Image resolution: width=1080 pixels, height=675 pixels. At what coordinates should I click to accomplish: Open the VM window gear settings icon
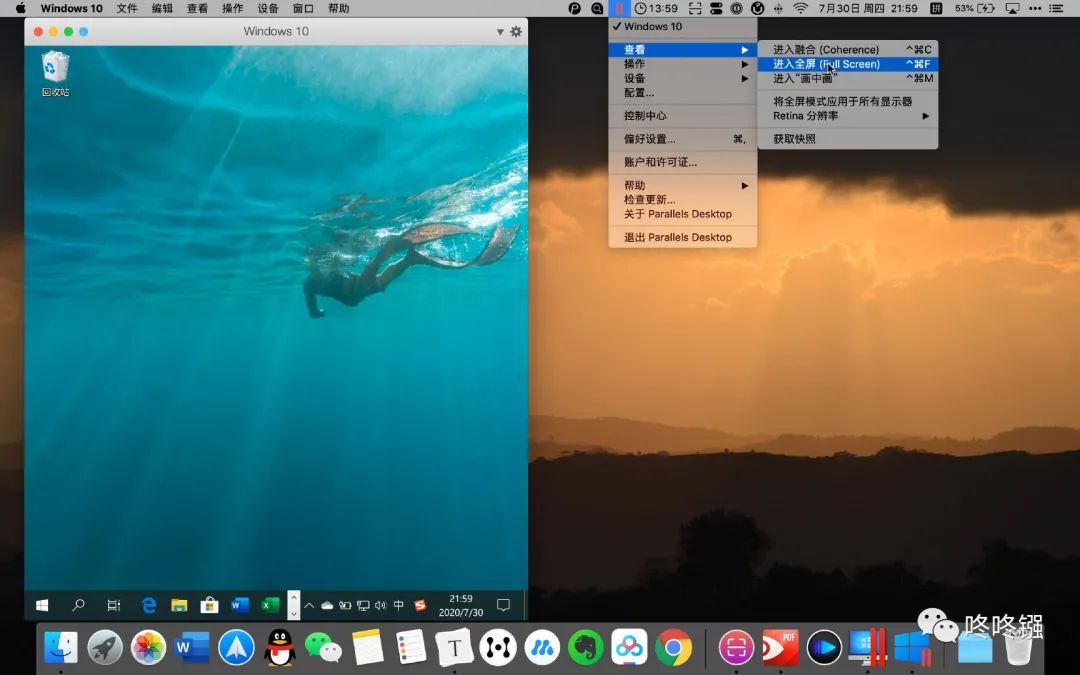tap(516, 32)
